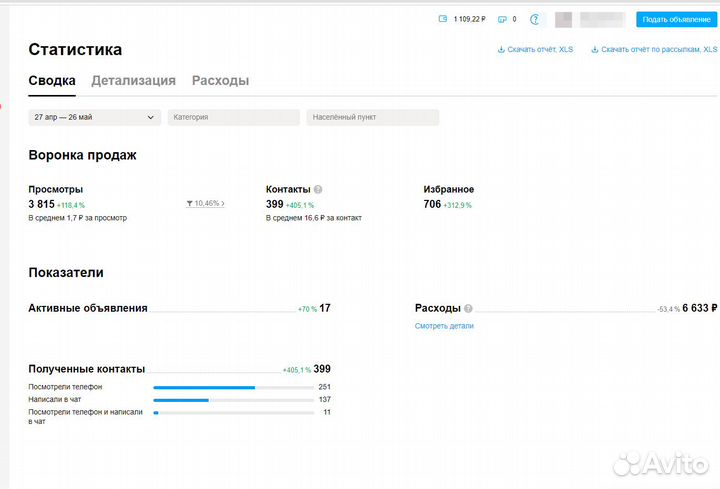Switch to the Расходы tab
720x489 pixels.
[x=220, y=81]
